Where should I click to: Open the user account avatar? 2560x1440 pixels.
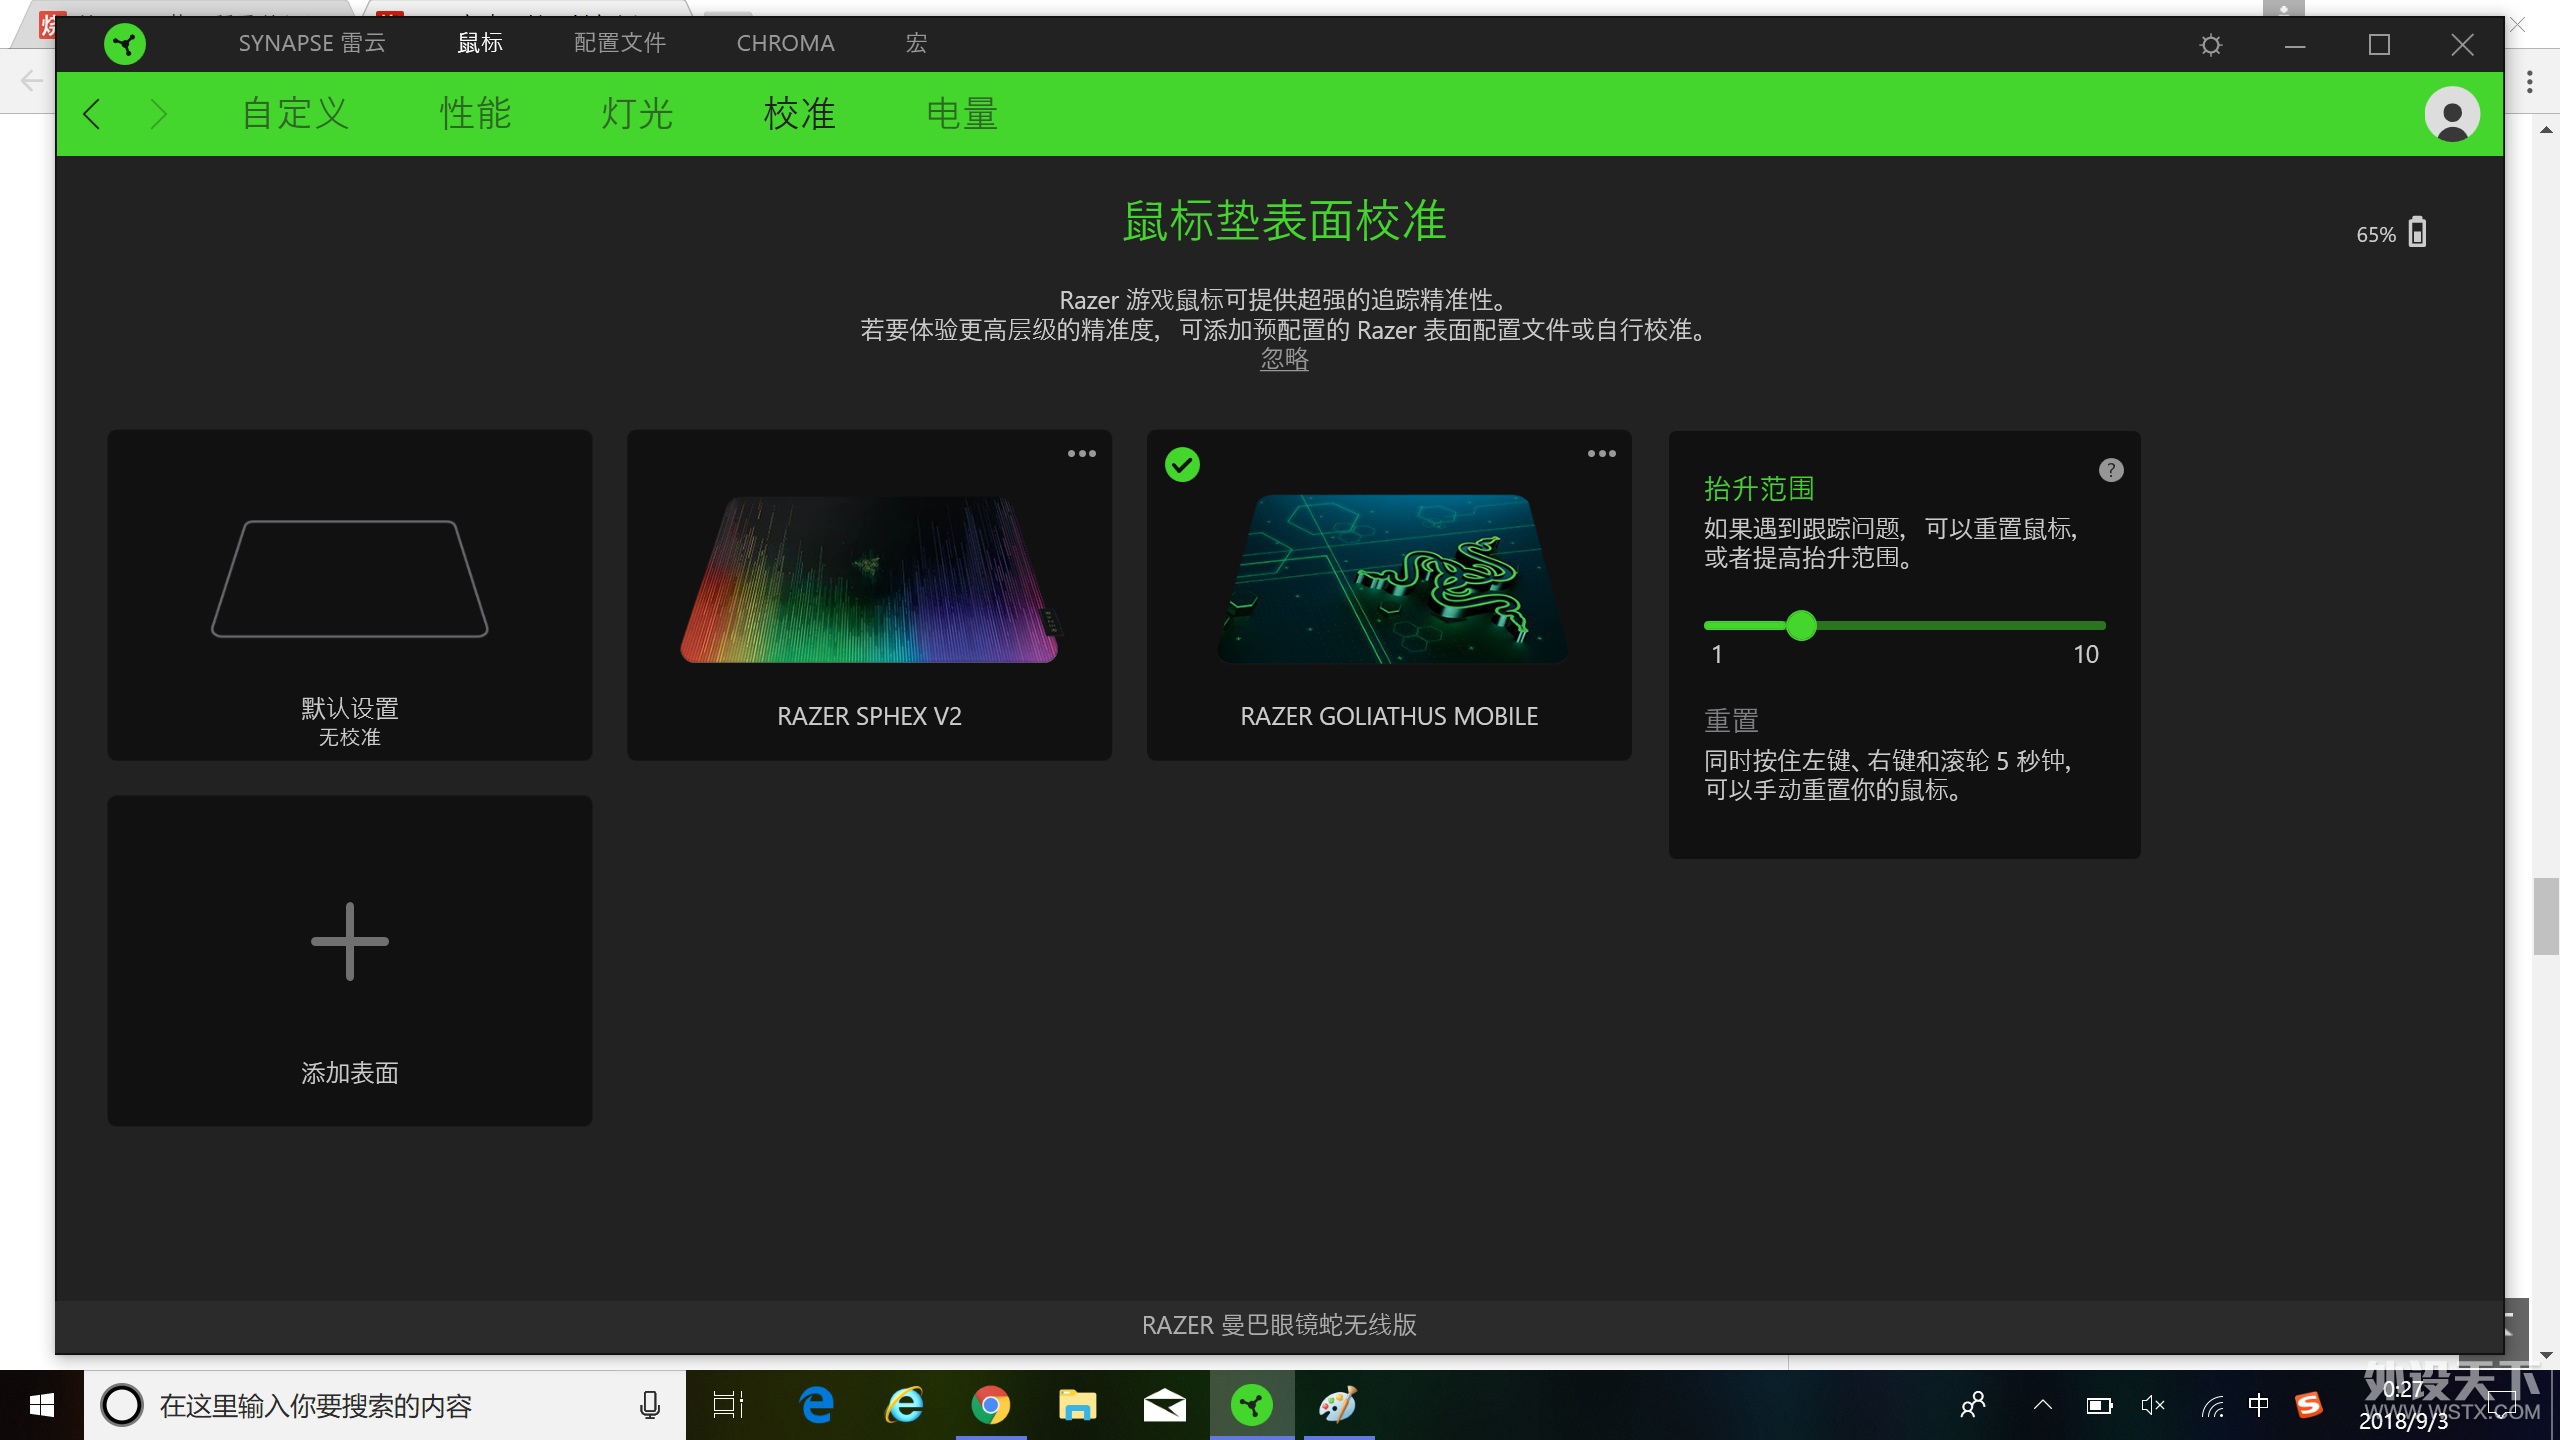2452,114
